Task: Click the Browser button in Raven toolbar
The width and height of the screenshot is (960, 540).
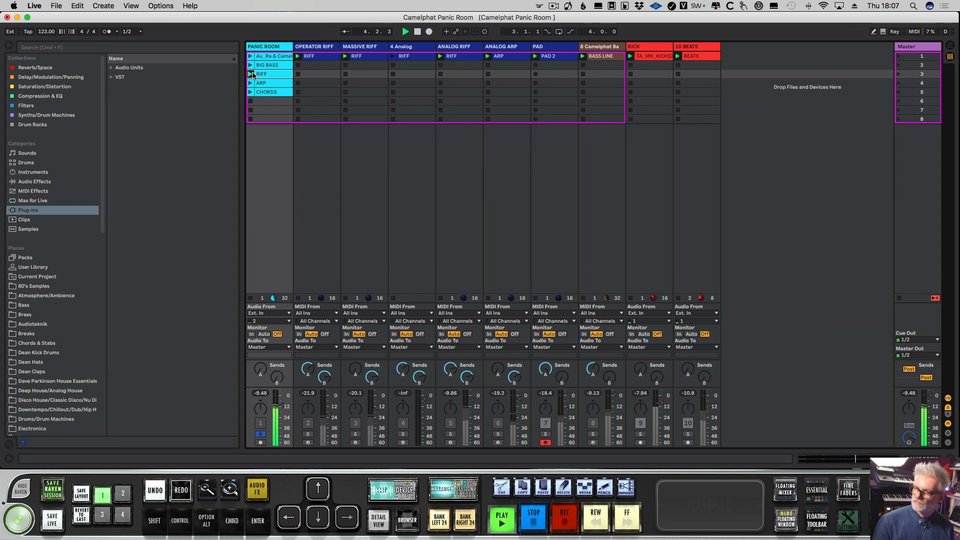Action: 407,520
